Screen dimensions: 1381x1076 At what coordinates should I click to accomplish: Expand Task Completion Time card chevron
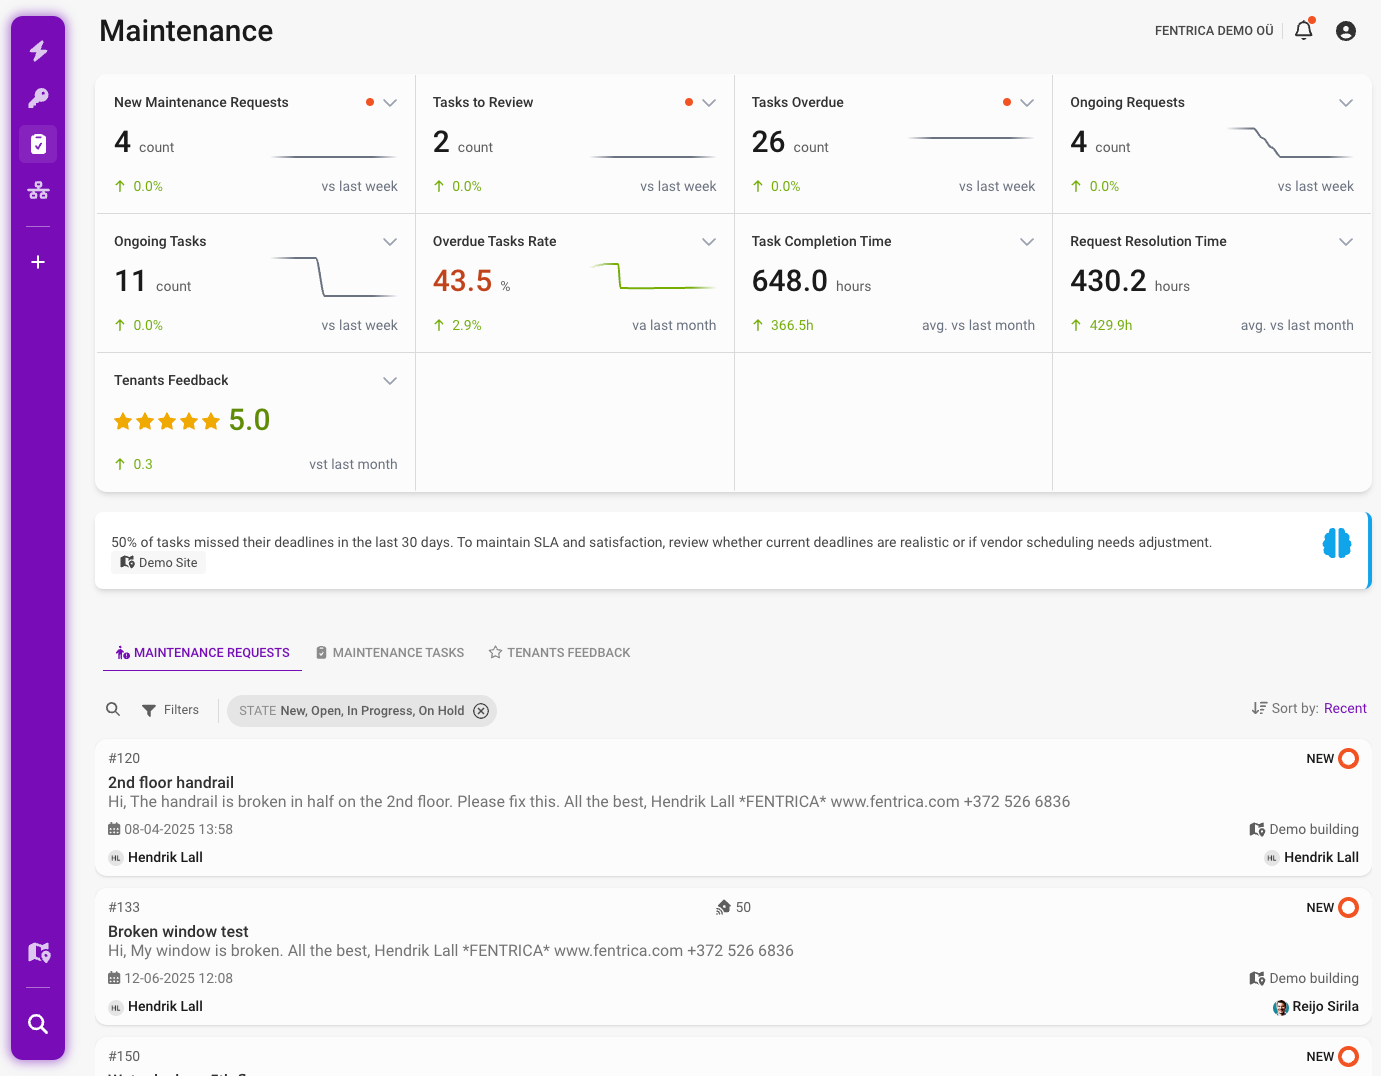click(1027, 241)
